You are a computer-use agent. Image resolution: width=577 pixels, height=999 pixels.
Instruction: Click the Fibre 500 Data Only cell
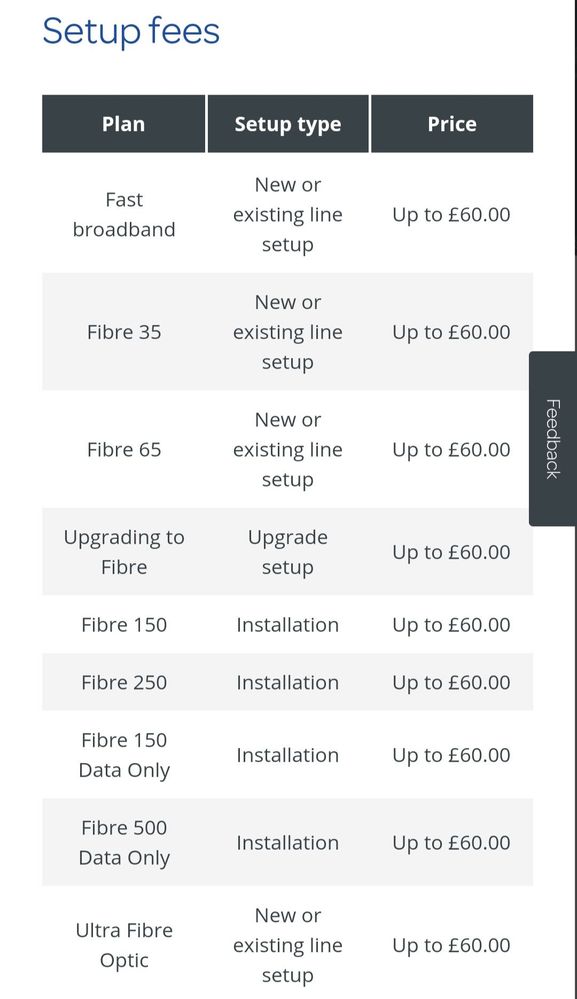[x=124, y=842]
